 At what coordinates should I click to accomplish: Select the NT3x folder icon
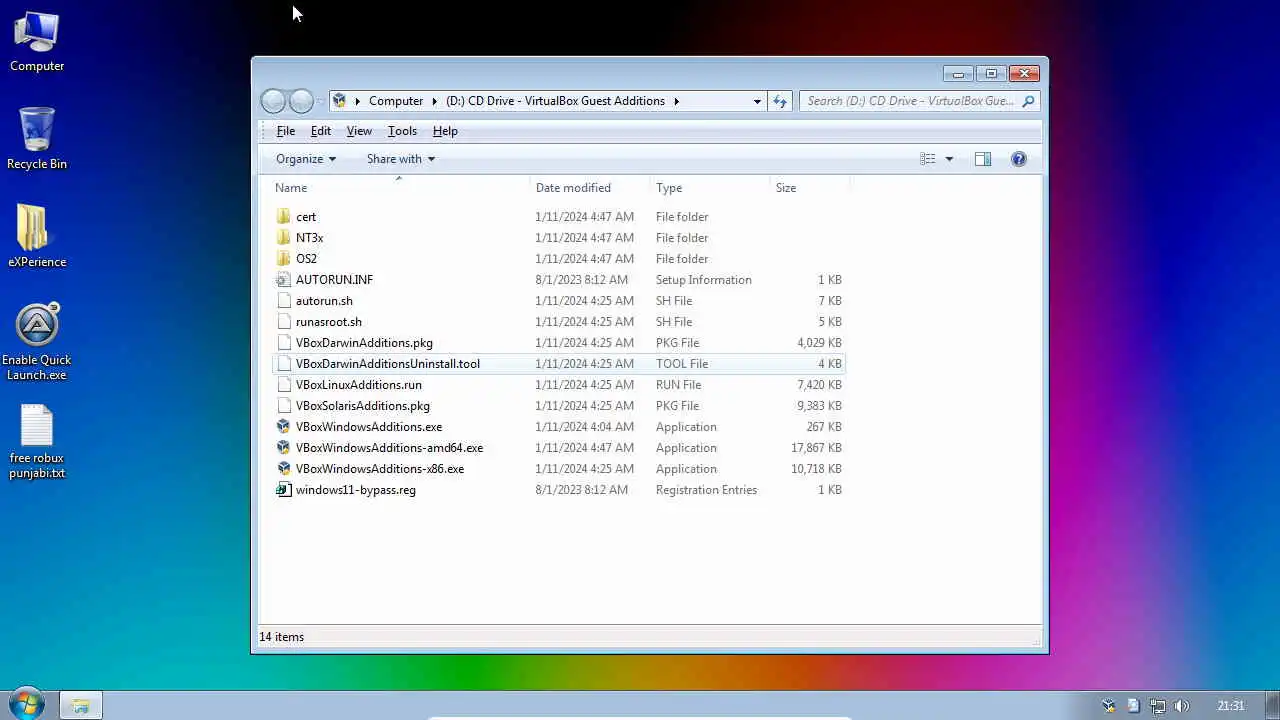(284, 238)
